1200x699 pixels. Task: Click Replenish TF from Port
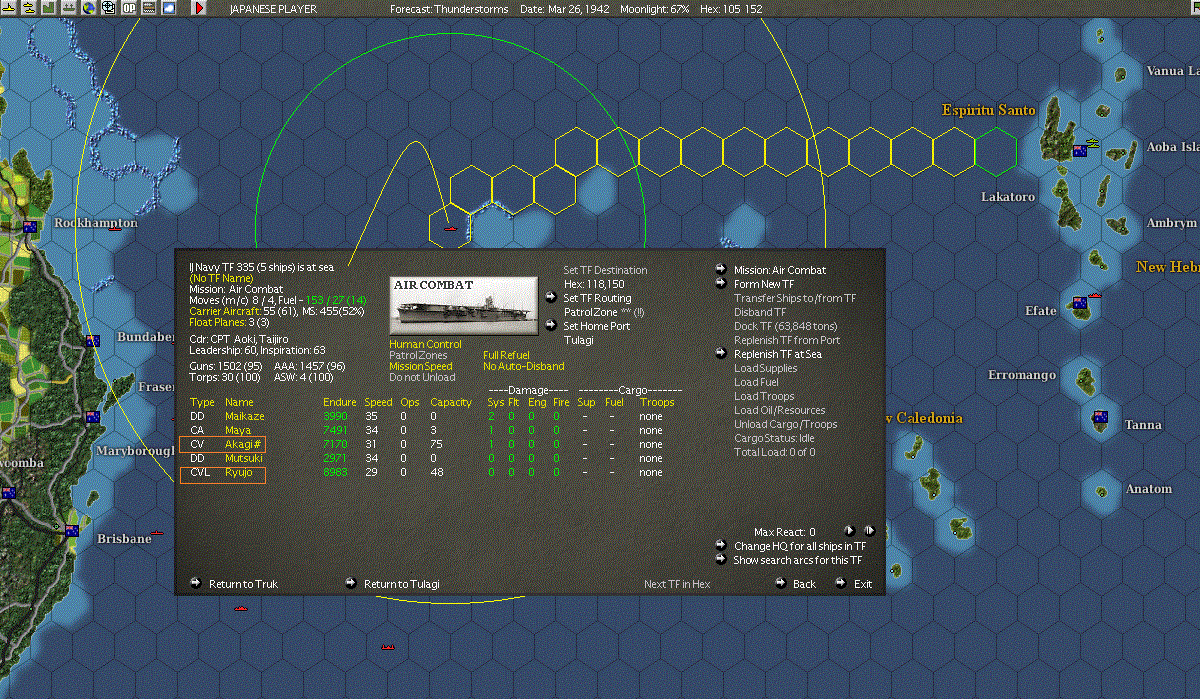(787, 340)
